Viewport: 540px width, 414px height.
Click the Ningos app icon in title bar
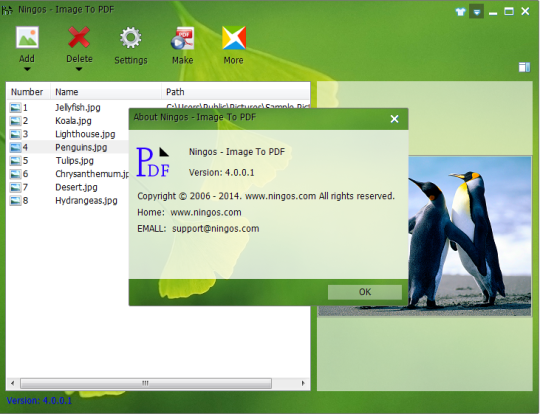click(7, 10)
